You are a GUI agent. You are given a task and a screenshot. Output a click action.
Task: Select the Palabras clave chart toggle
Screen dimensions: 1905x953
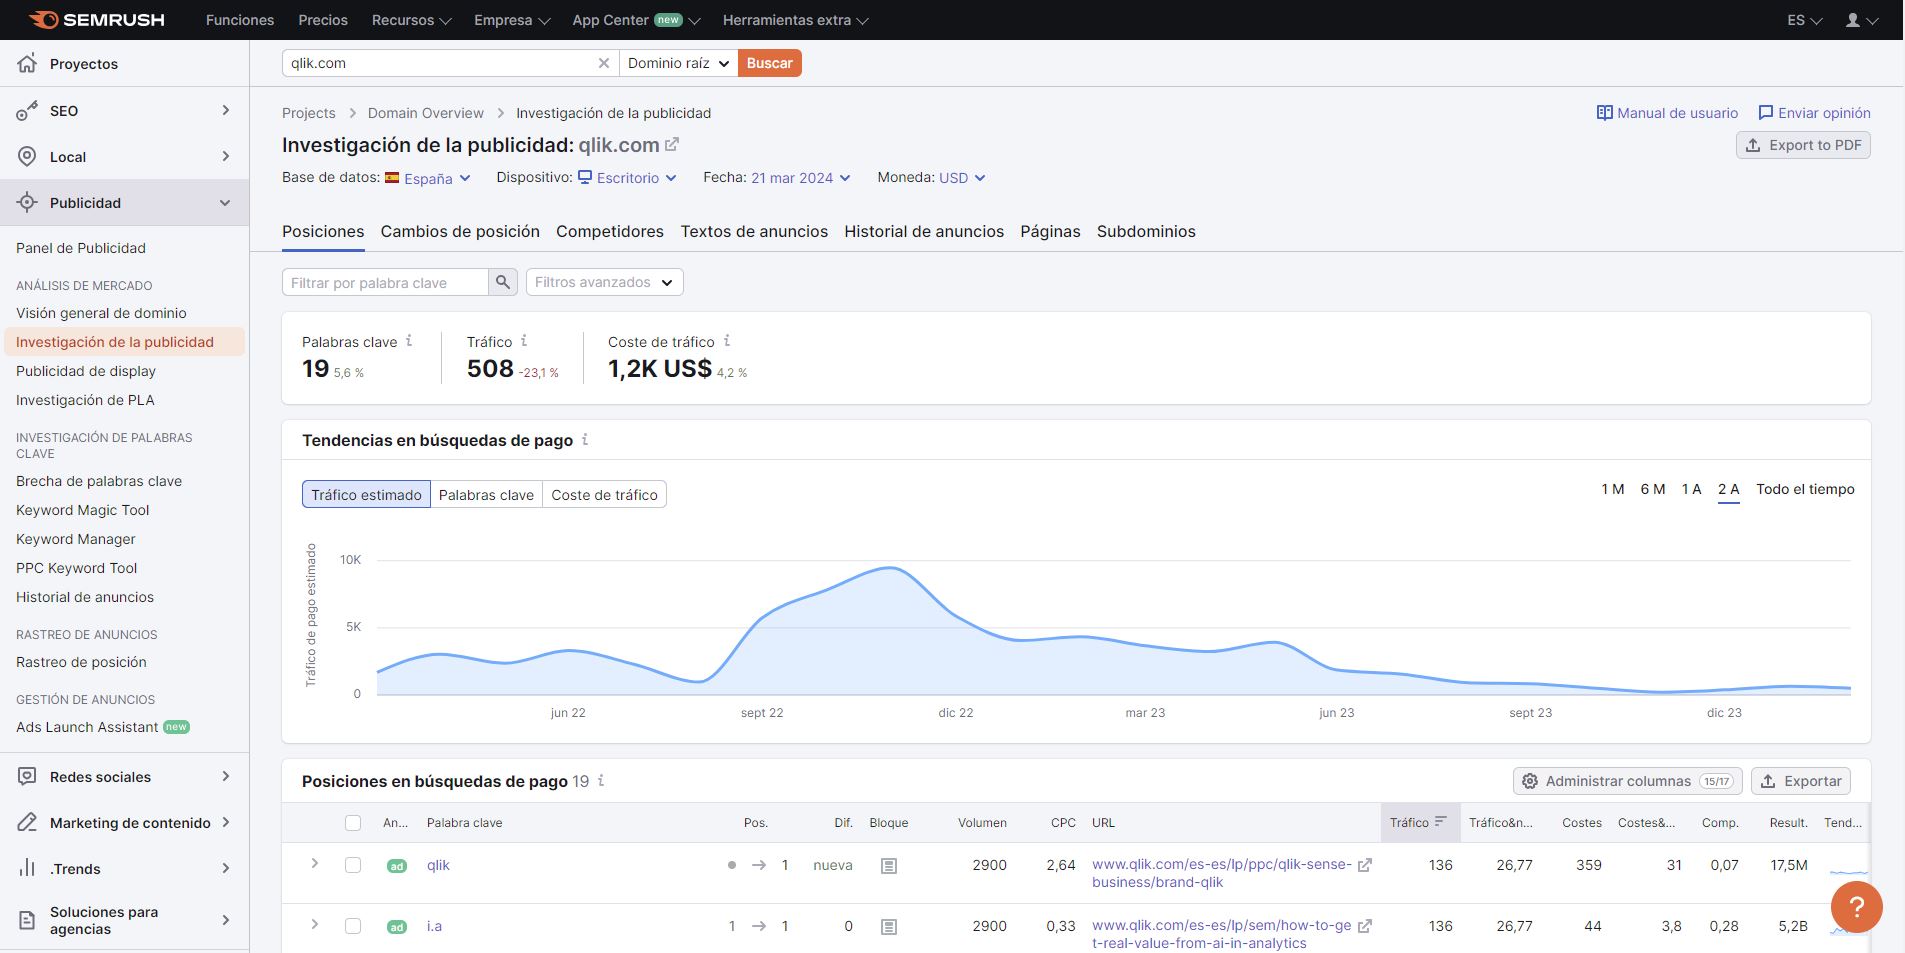tap(486, 494)
